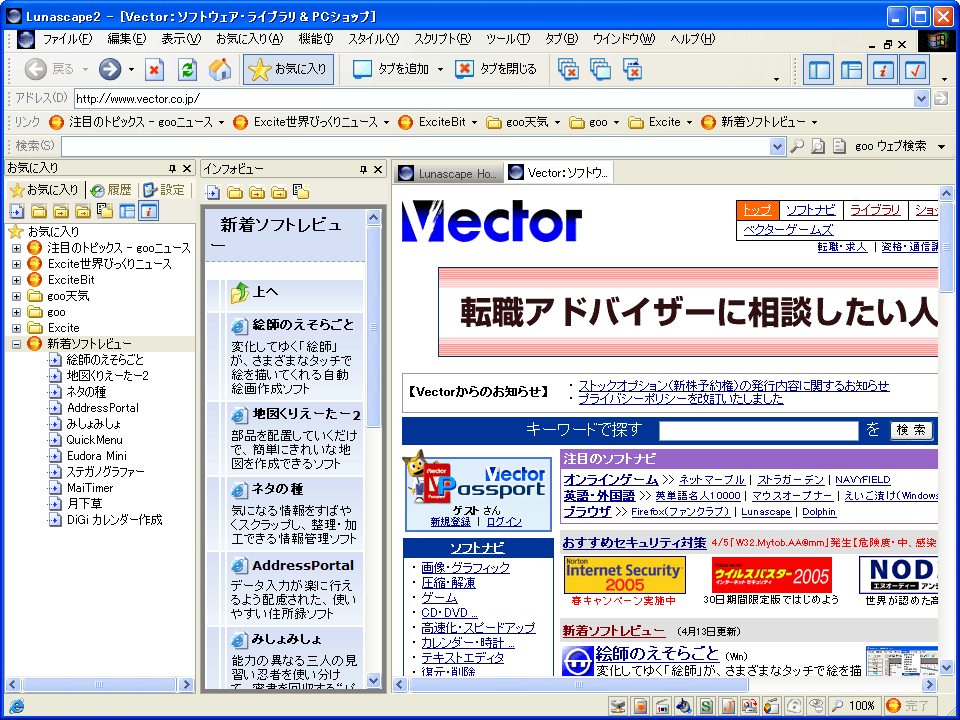
Task: Toggle the leftmost sidebar layout button in the main toolbar
Action: 819,70
